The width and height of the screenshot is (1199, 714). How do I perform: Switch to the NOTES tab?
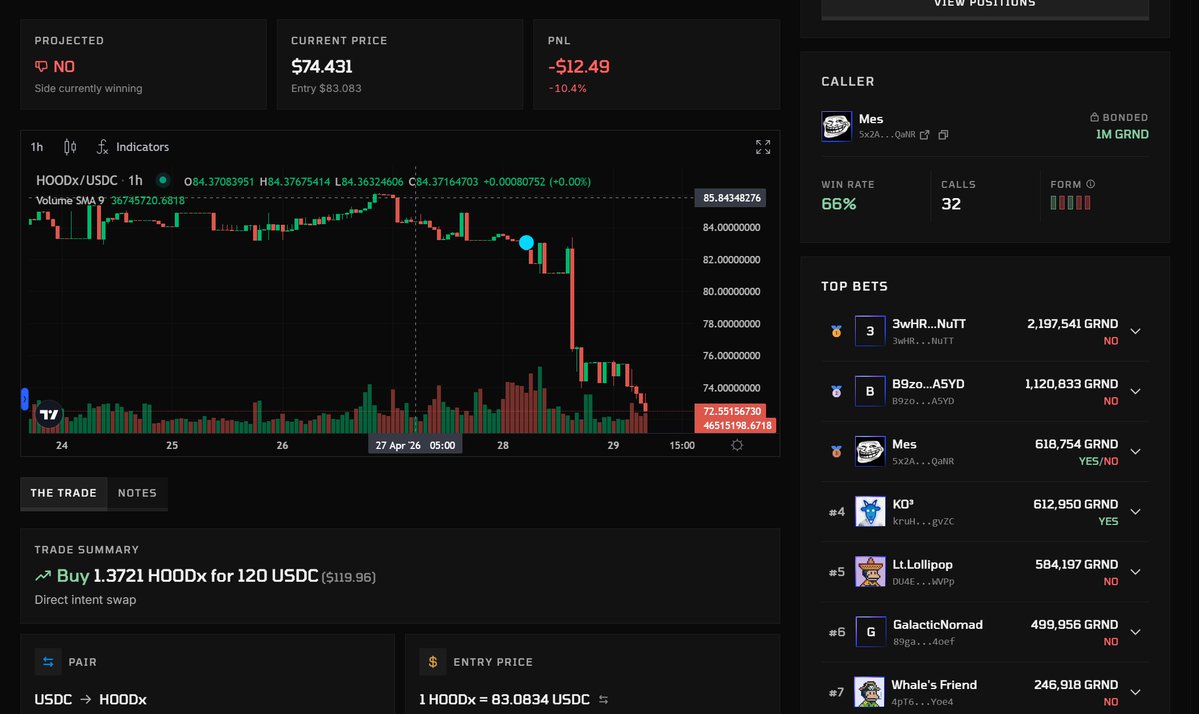(137, 493)
